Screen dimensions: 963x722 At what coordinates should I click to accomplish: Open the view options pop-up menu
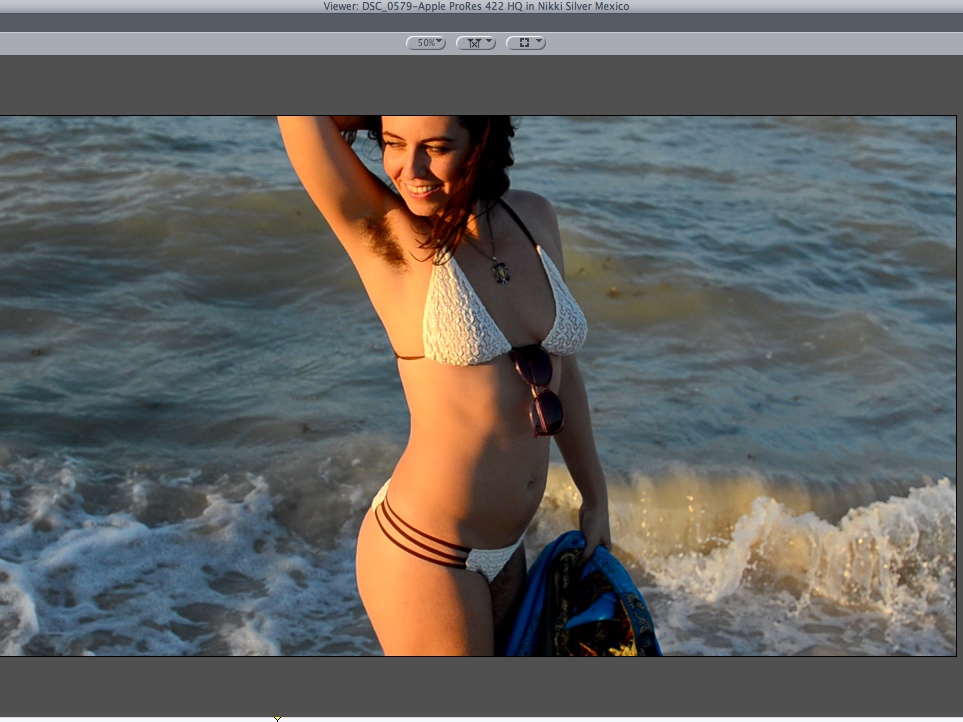pyautogui.click(x=525, y=43)
